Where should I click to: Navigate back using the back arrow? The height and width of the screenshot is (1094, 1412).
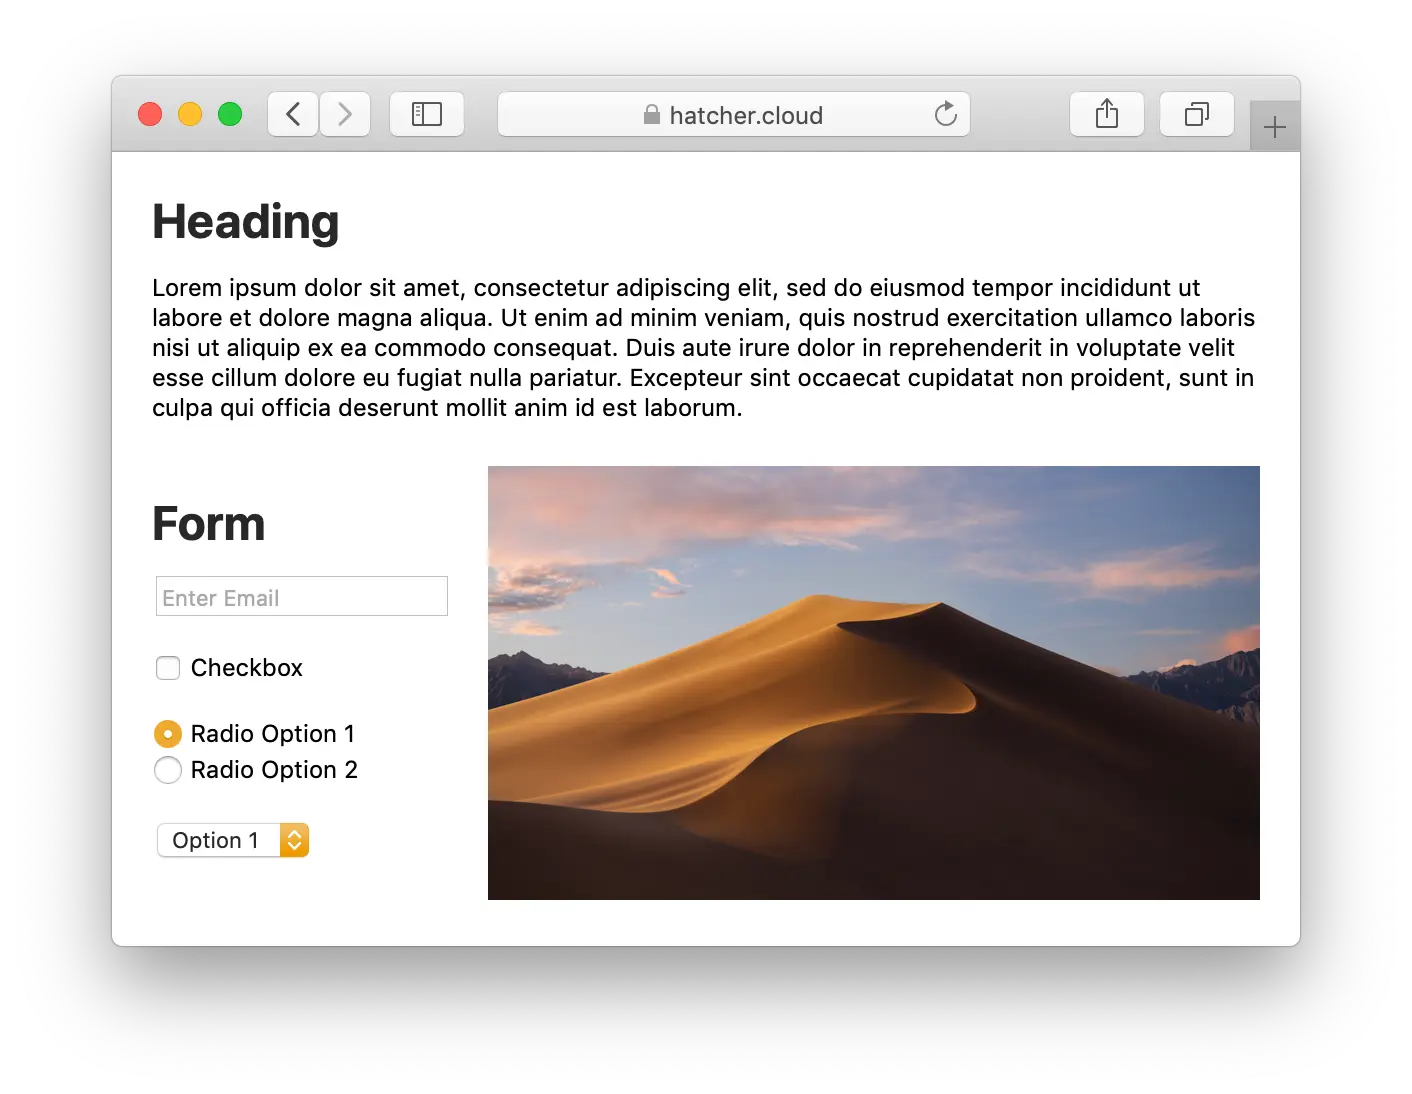(x=292, y=114)
